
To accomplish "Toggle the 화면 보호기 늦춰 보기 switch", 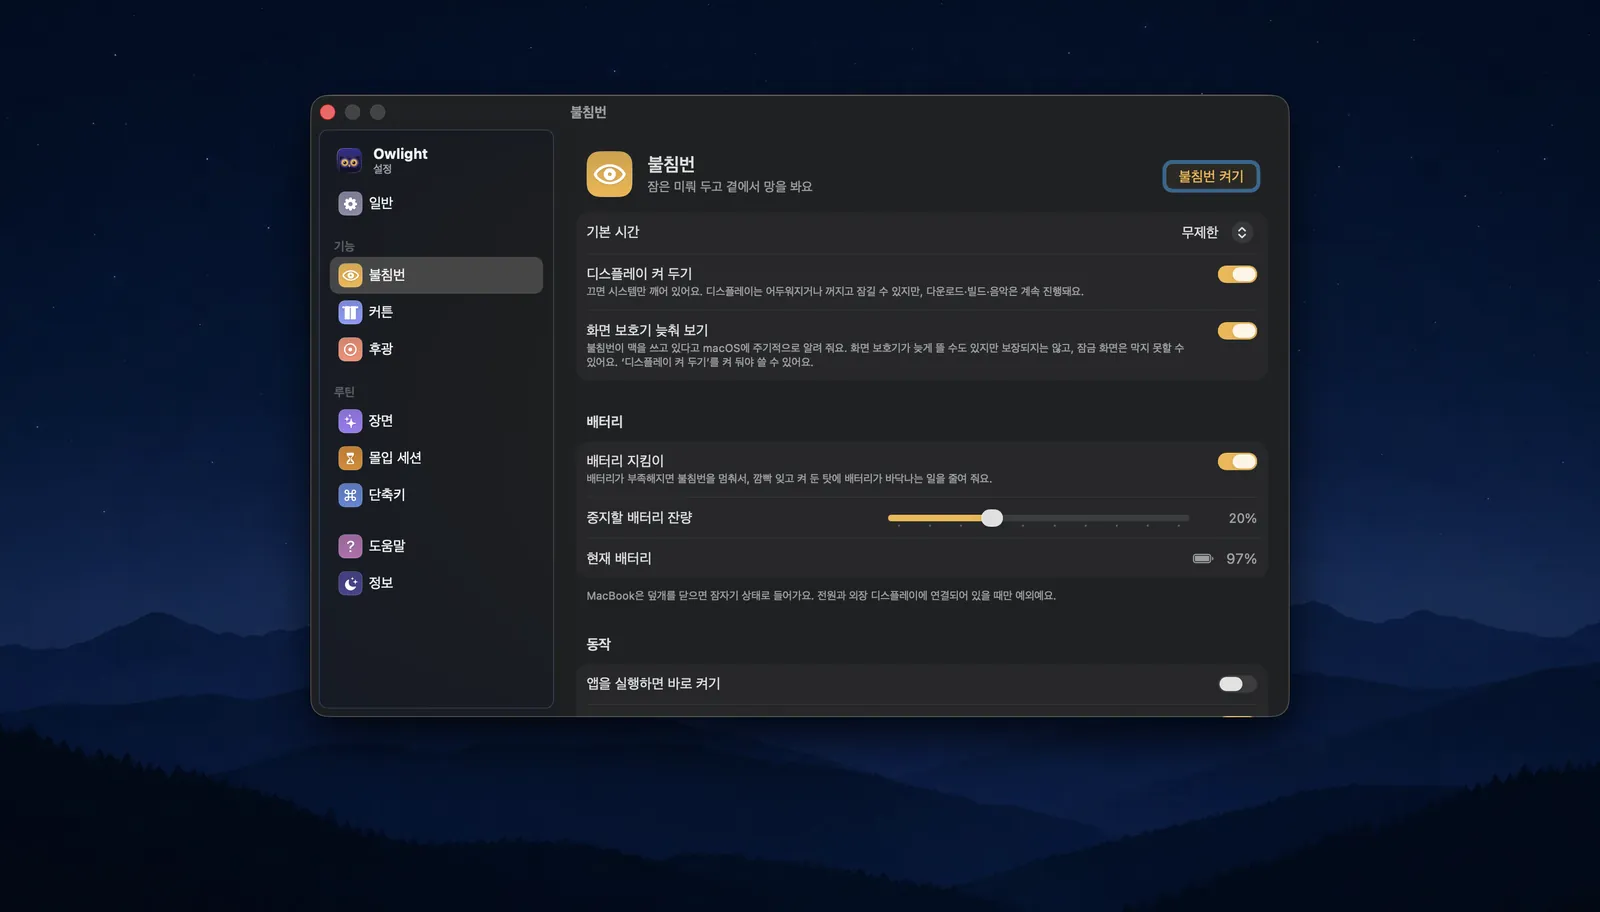I will click(x=1237, y=331).
